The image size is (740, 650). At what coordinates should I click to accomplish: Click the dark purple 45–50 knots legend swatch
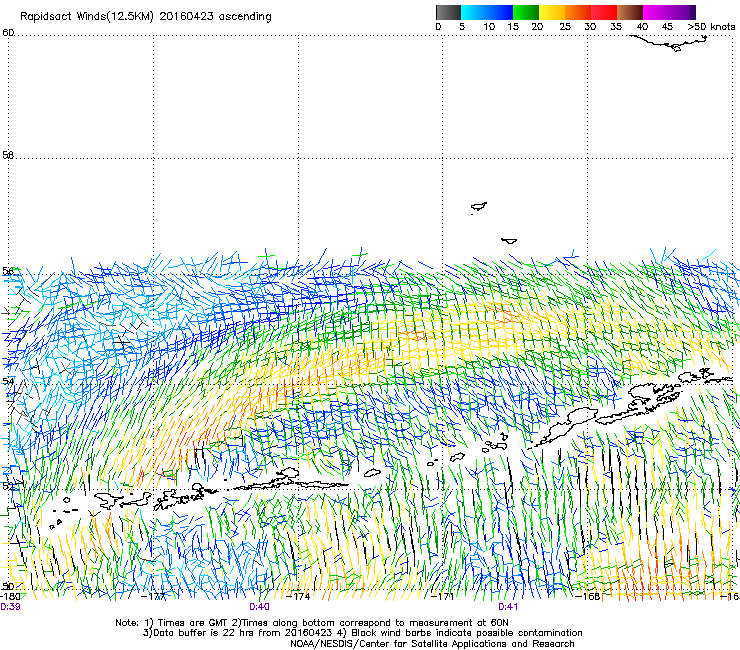[682, 12]
